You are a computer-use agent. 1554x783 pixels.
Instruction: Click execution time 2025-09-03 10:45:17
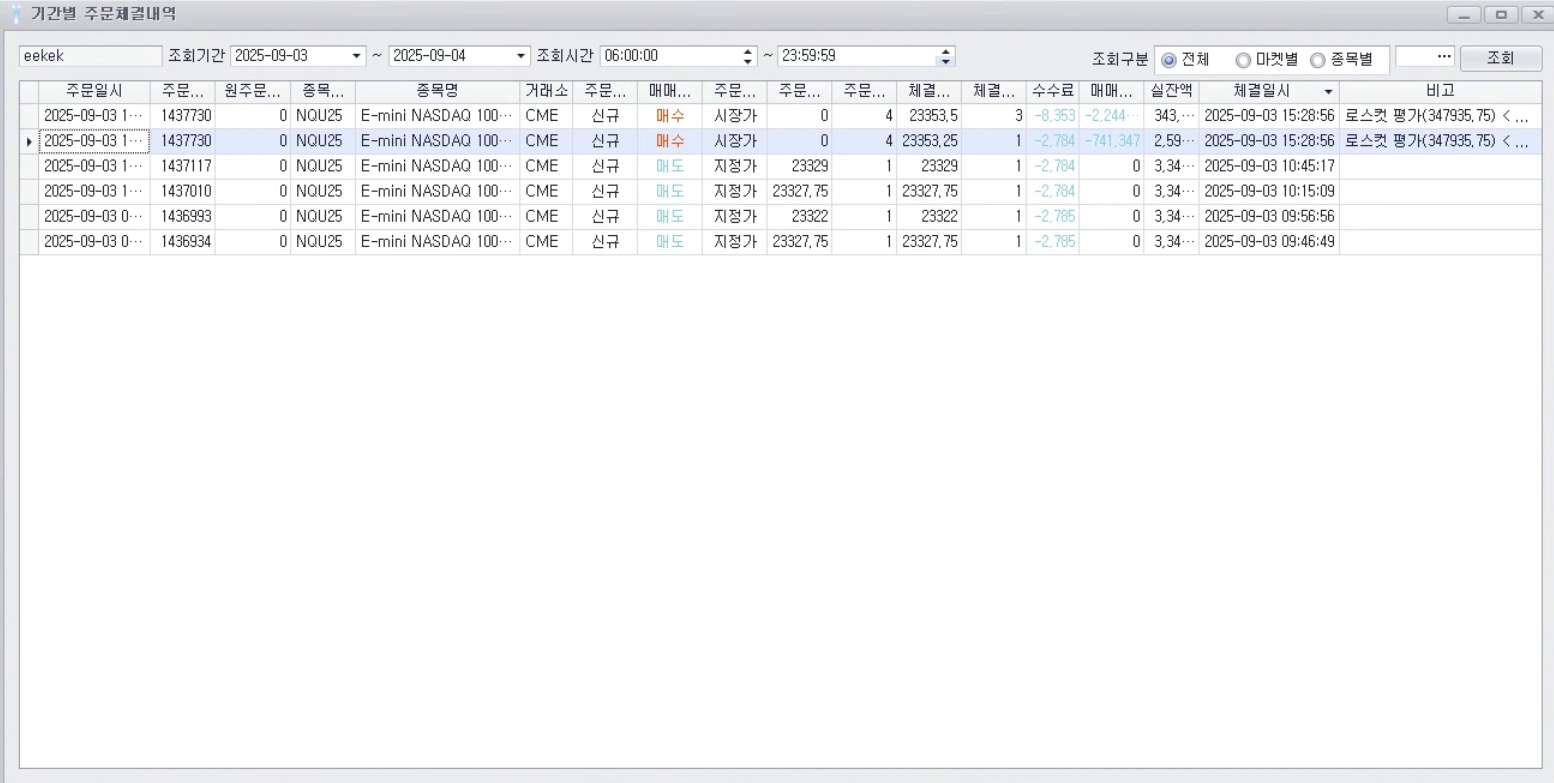click(x=1269, y=166)
